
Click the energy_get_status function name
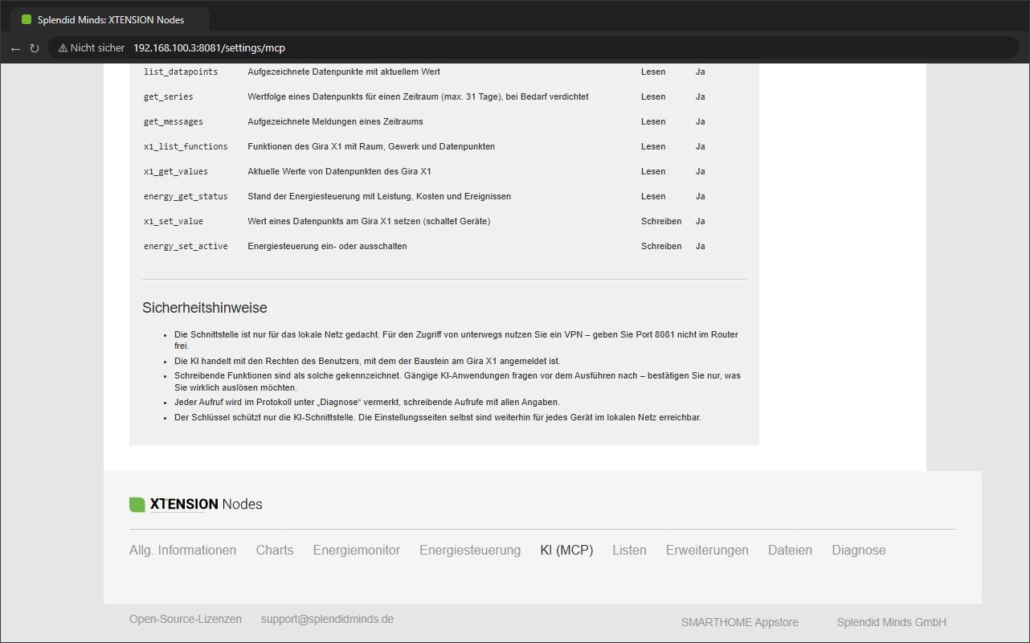tap(186, 197)
